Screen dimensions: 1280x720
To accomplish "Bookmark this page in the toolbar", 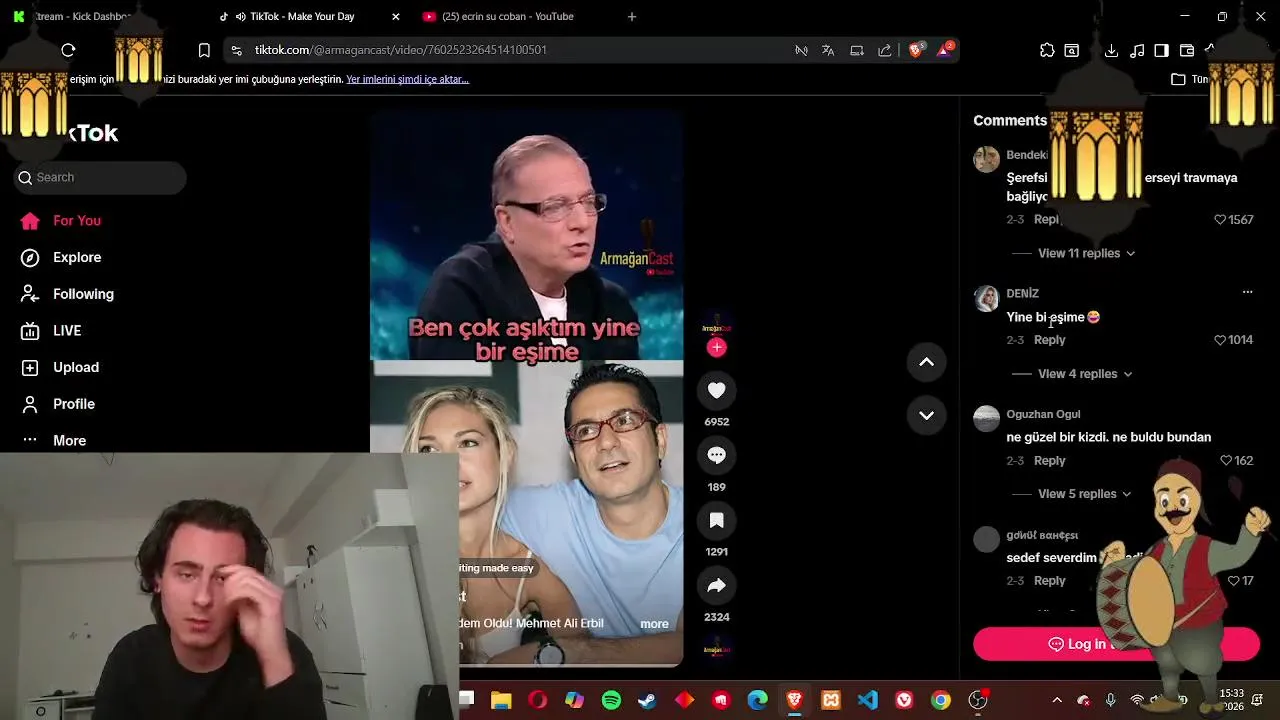I will (204, 50).
